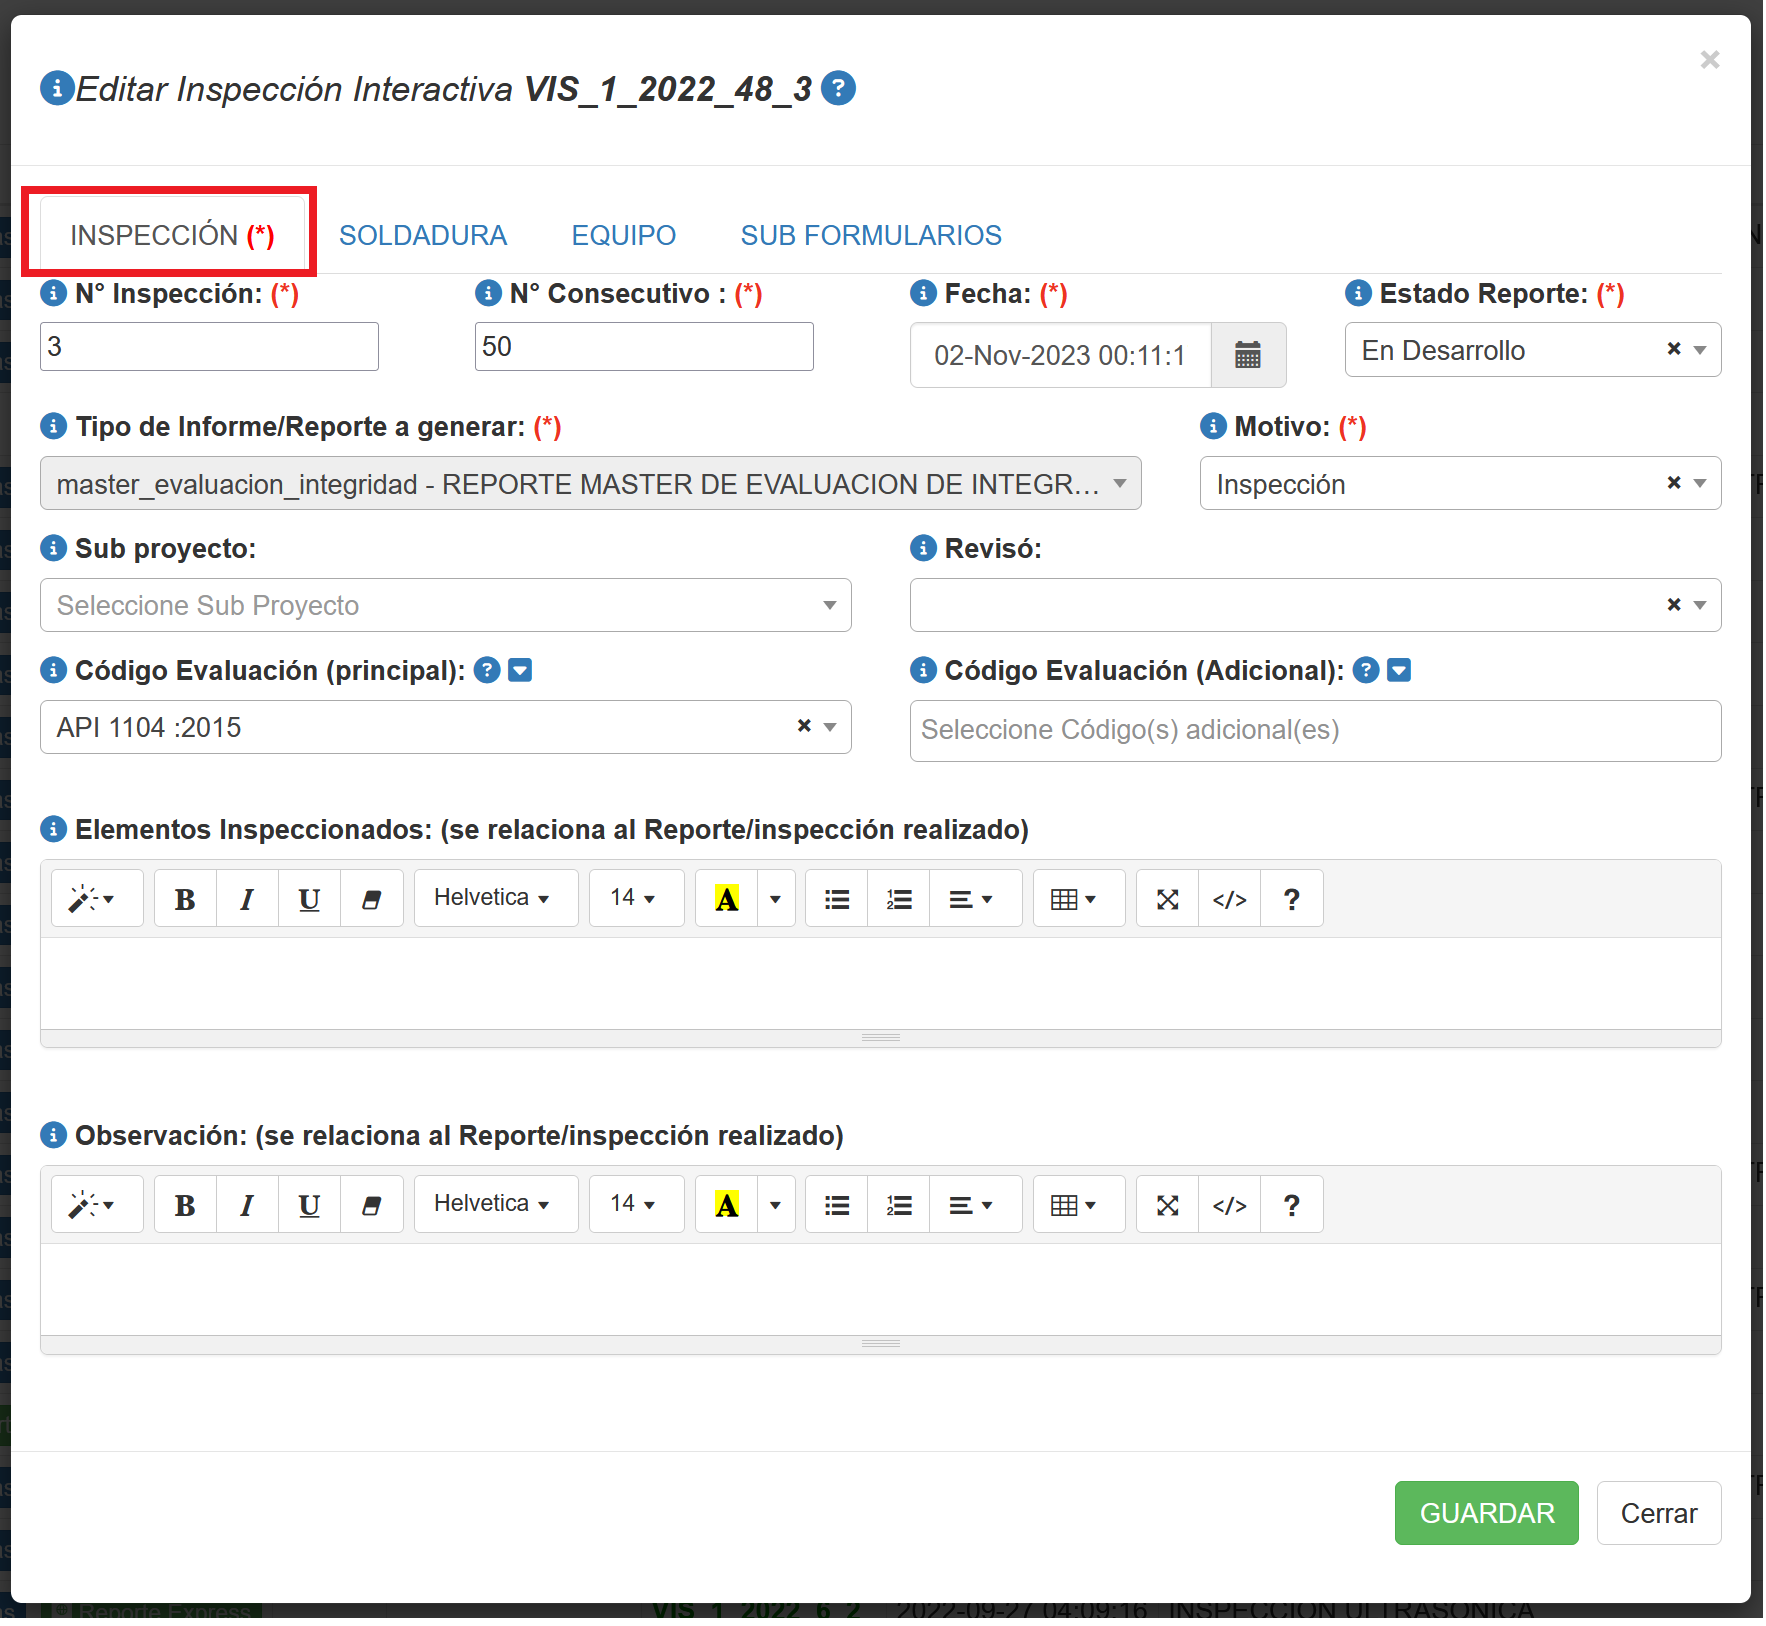Toggle Italic in Observación editor

pyautogui.click(x=247, y=1205)
